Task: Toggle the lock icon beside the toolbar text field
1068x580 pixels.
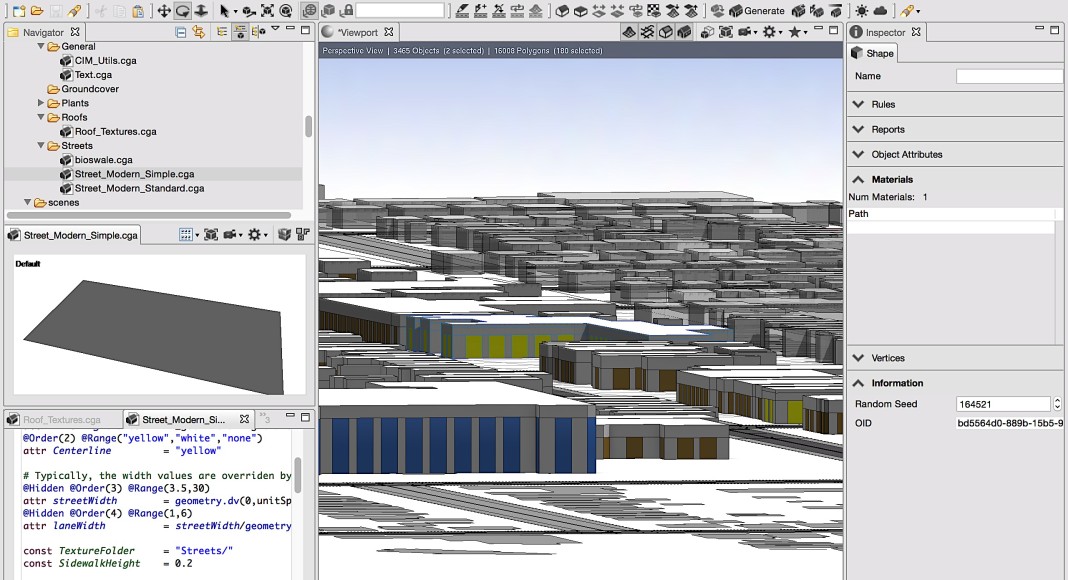Action: click(346, 10)
